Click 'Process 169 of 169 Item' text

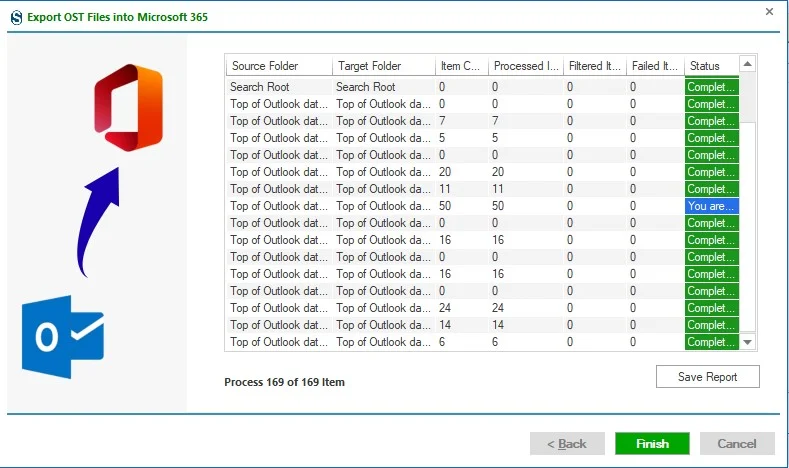pyautogui.click(x=284, y=382)
